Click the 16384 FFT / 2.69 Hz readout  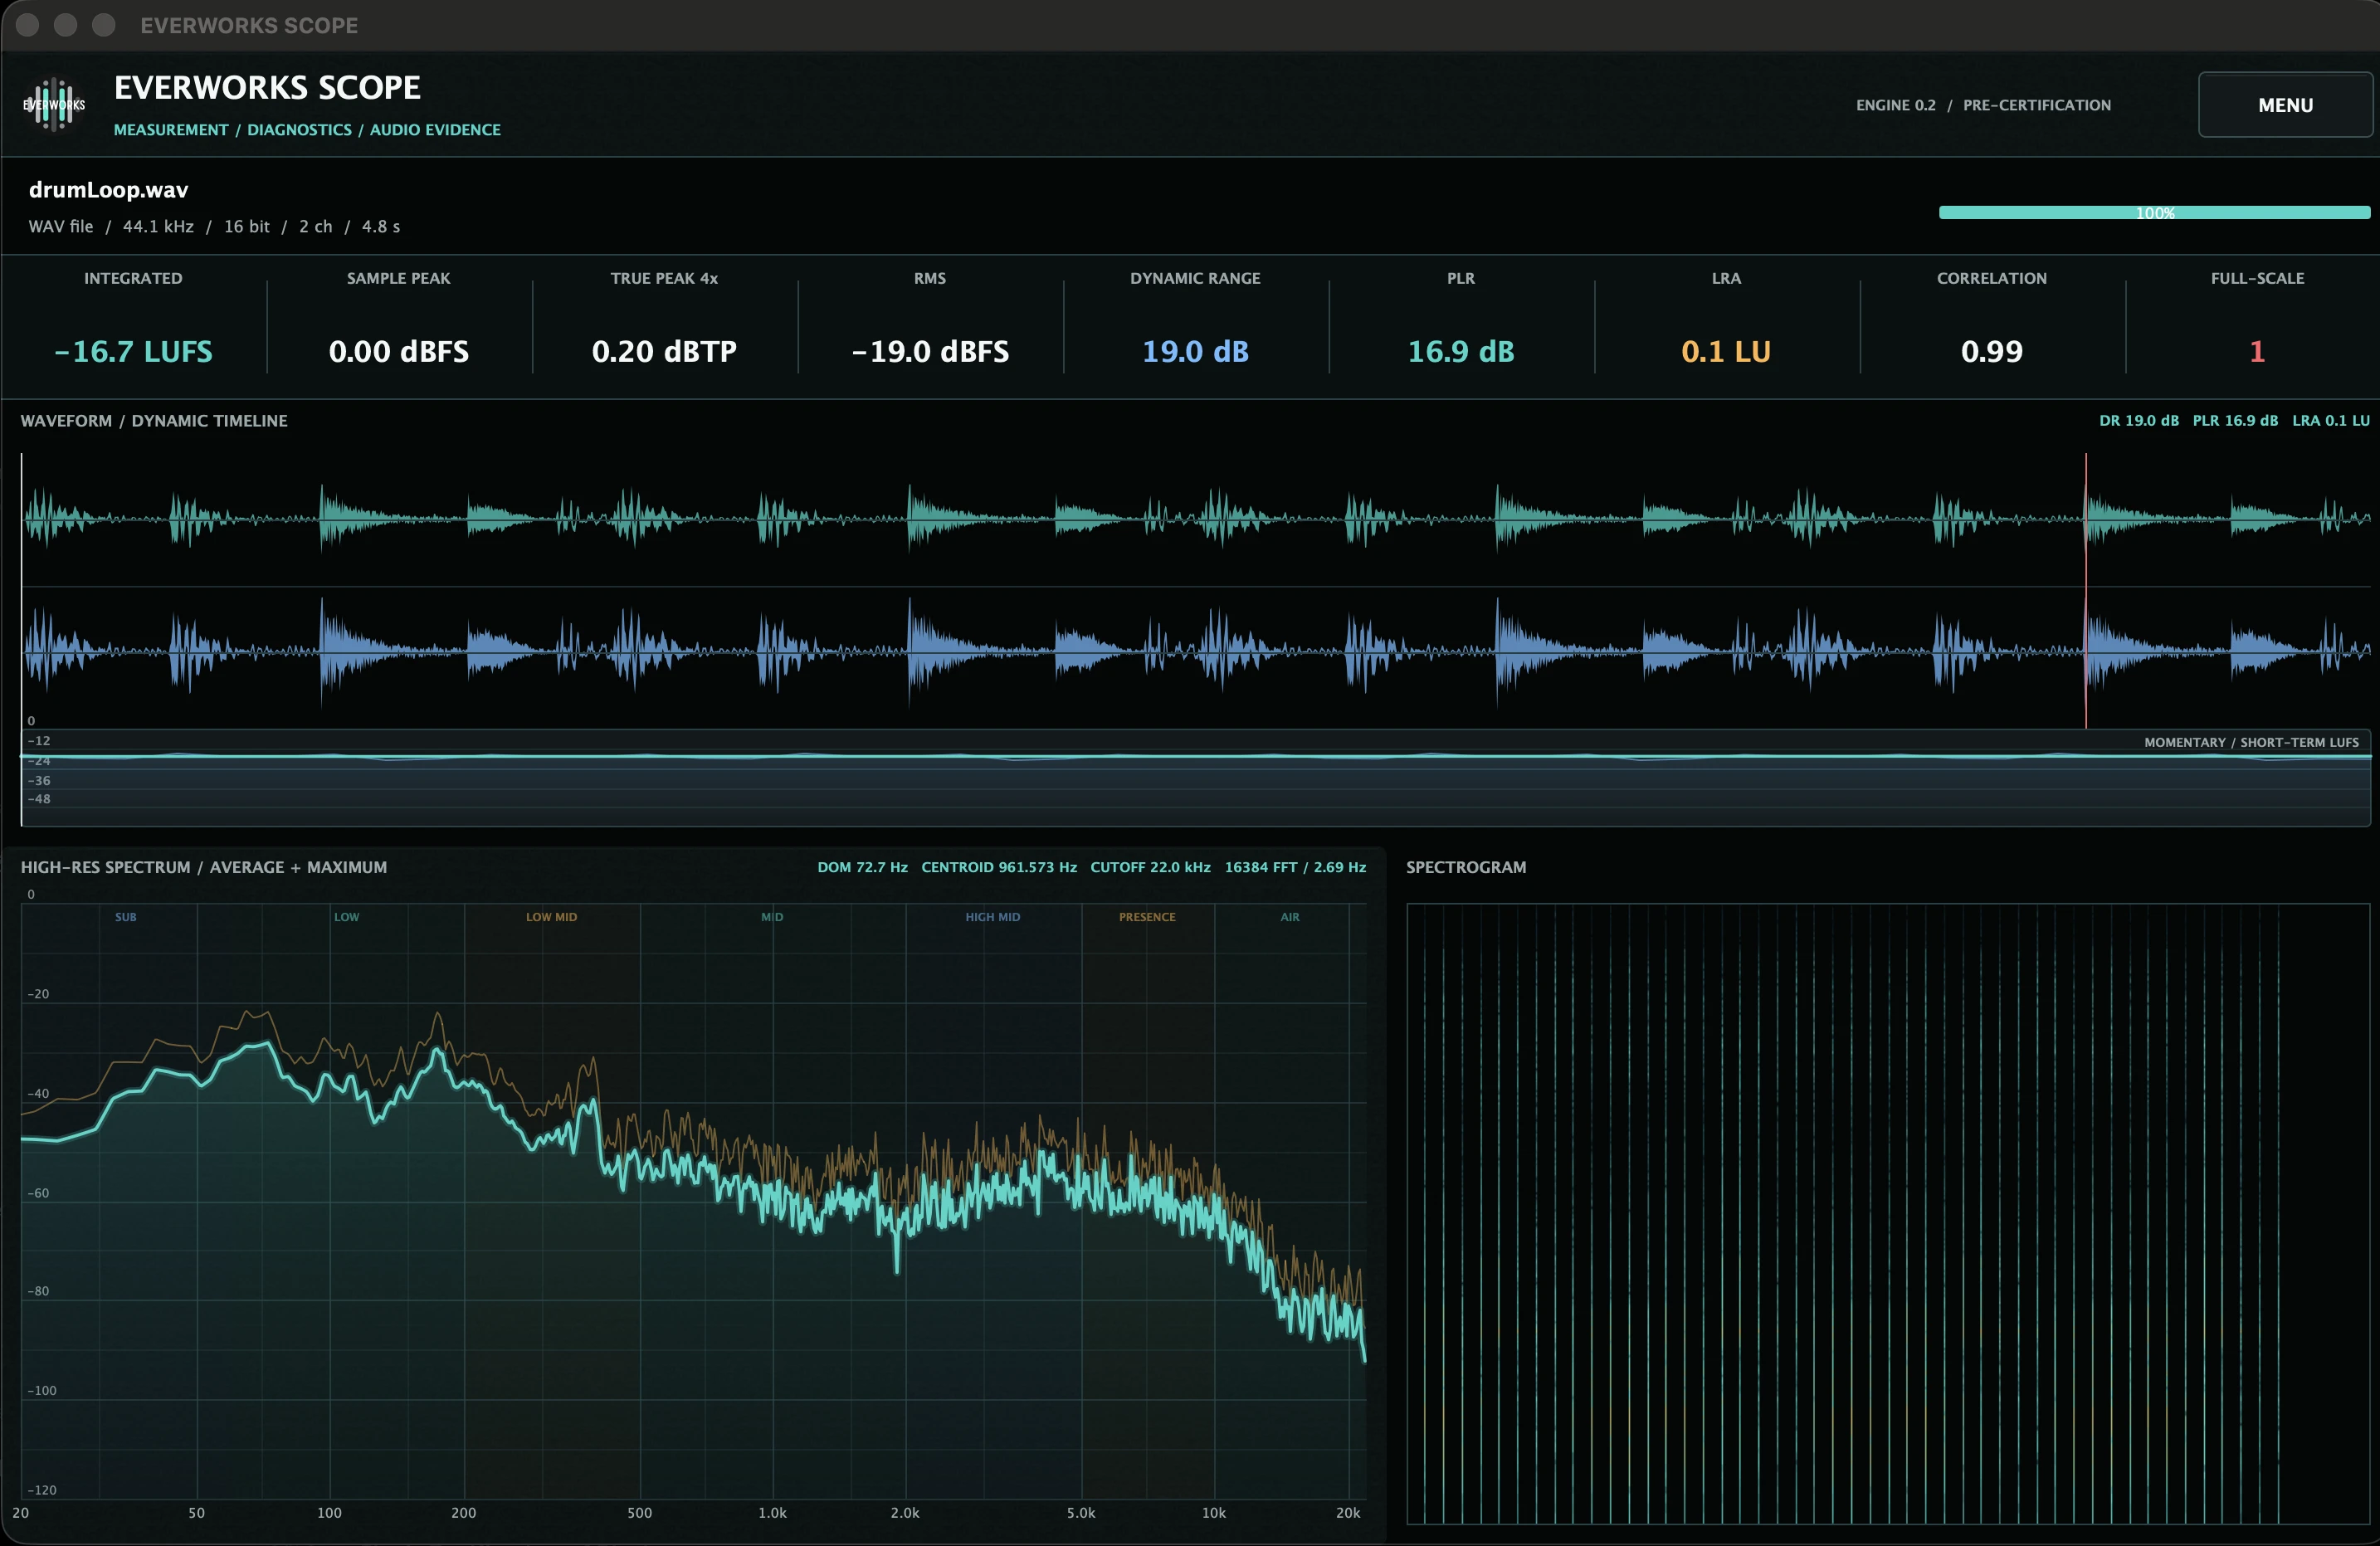pyautogui.click(x=1295, y=868)
